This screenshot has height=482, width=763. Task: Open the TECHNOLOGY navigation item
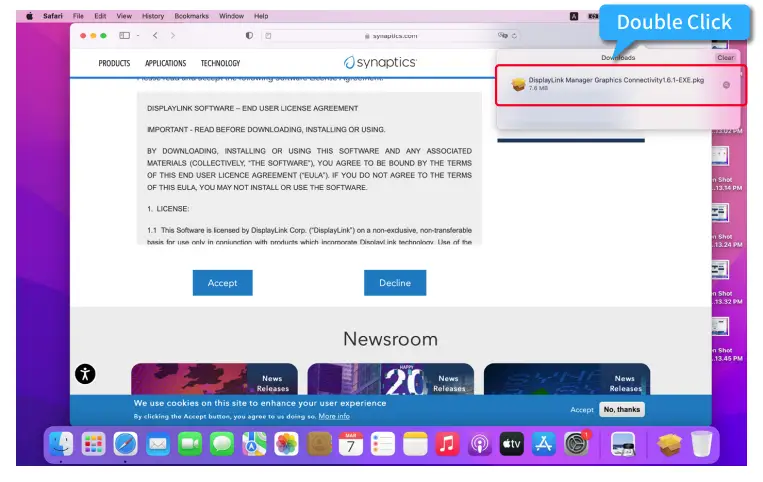point(220,63)
